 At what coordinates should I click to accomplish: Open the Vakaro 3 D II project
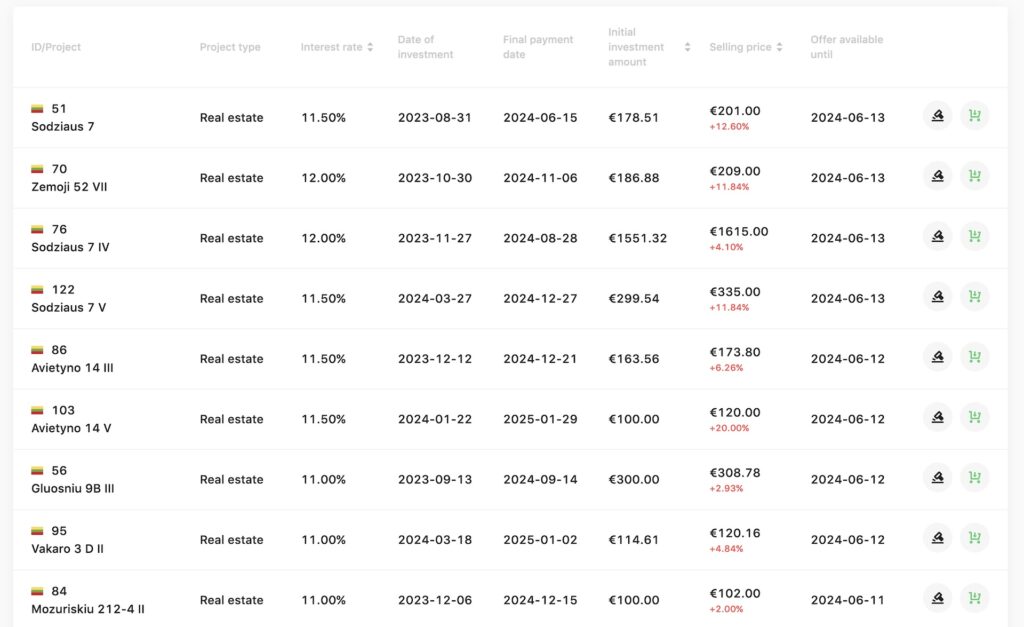coord(67,549)
